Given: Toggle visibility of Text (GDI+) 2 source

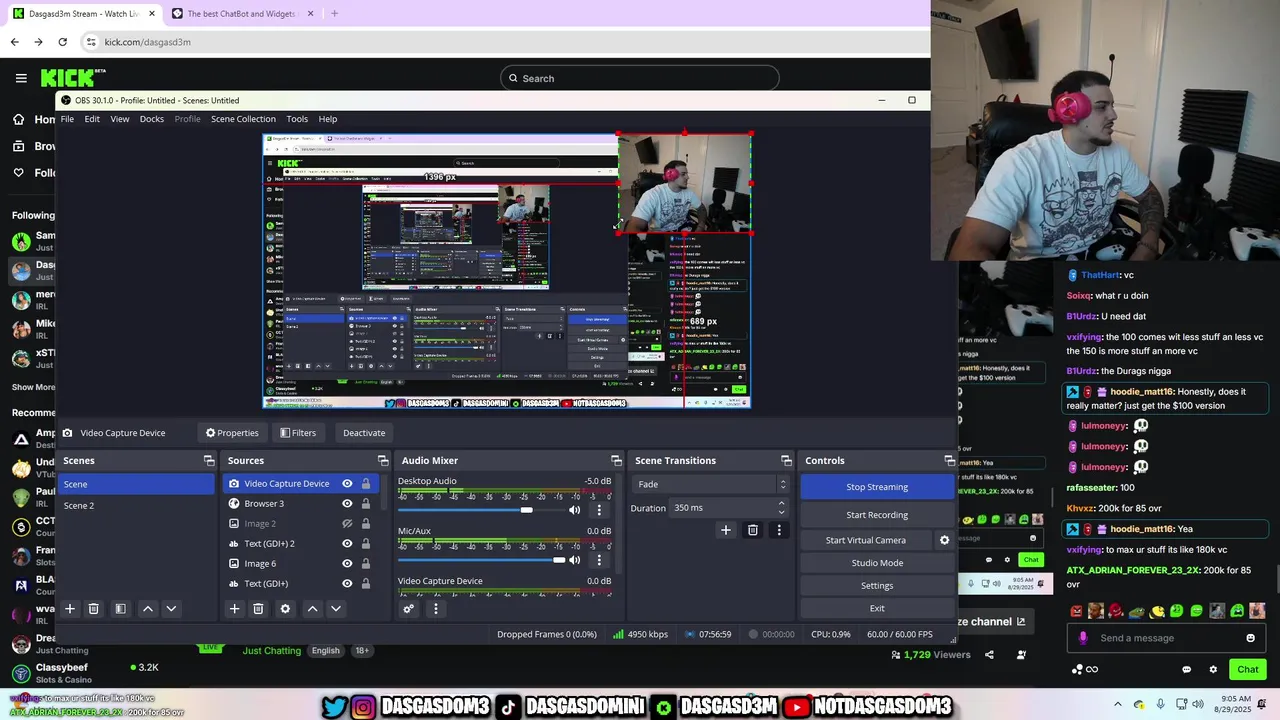Looking at the screenshot, I should point(347,543).
